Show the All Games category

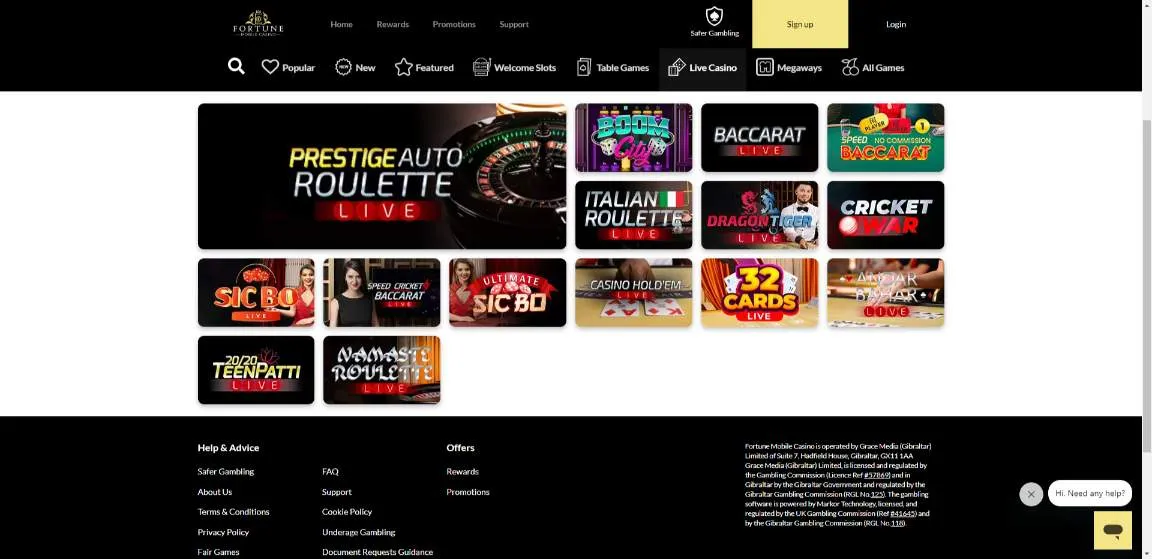873,68
